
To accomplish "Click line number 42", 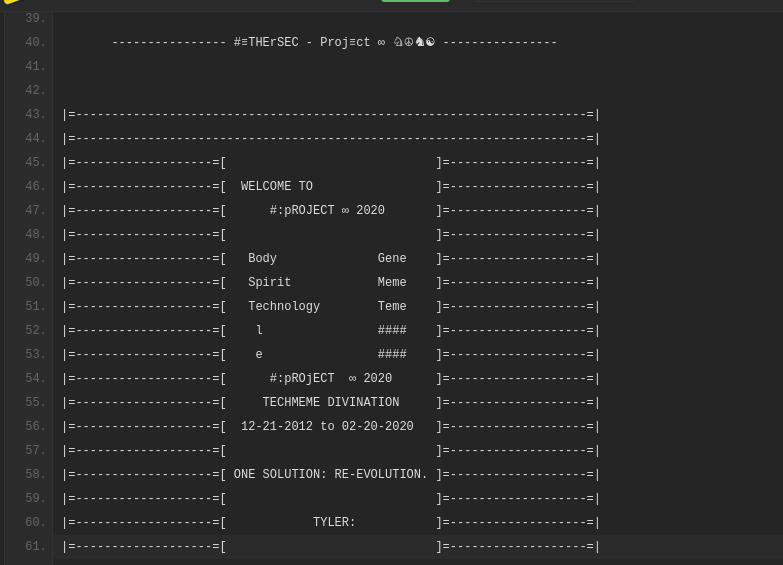I will point(35,90).
